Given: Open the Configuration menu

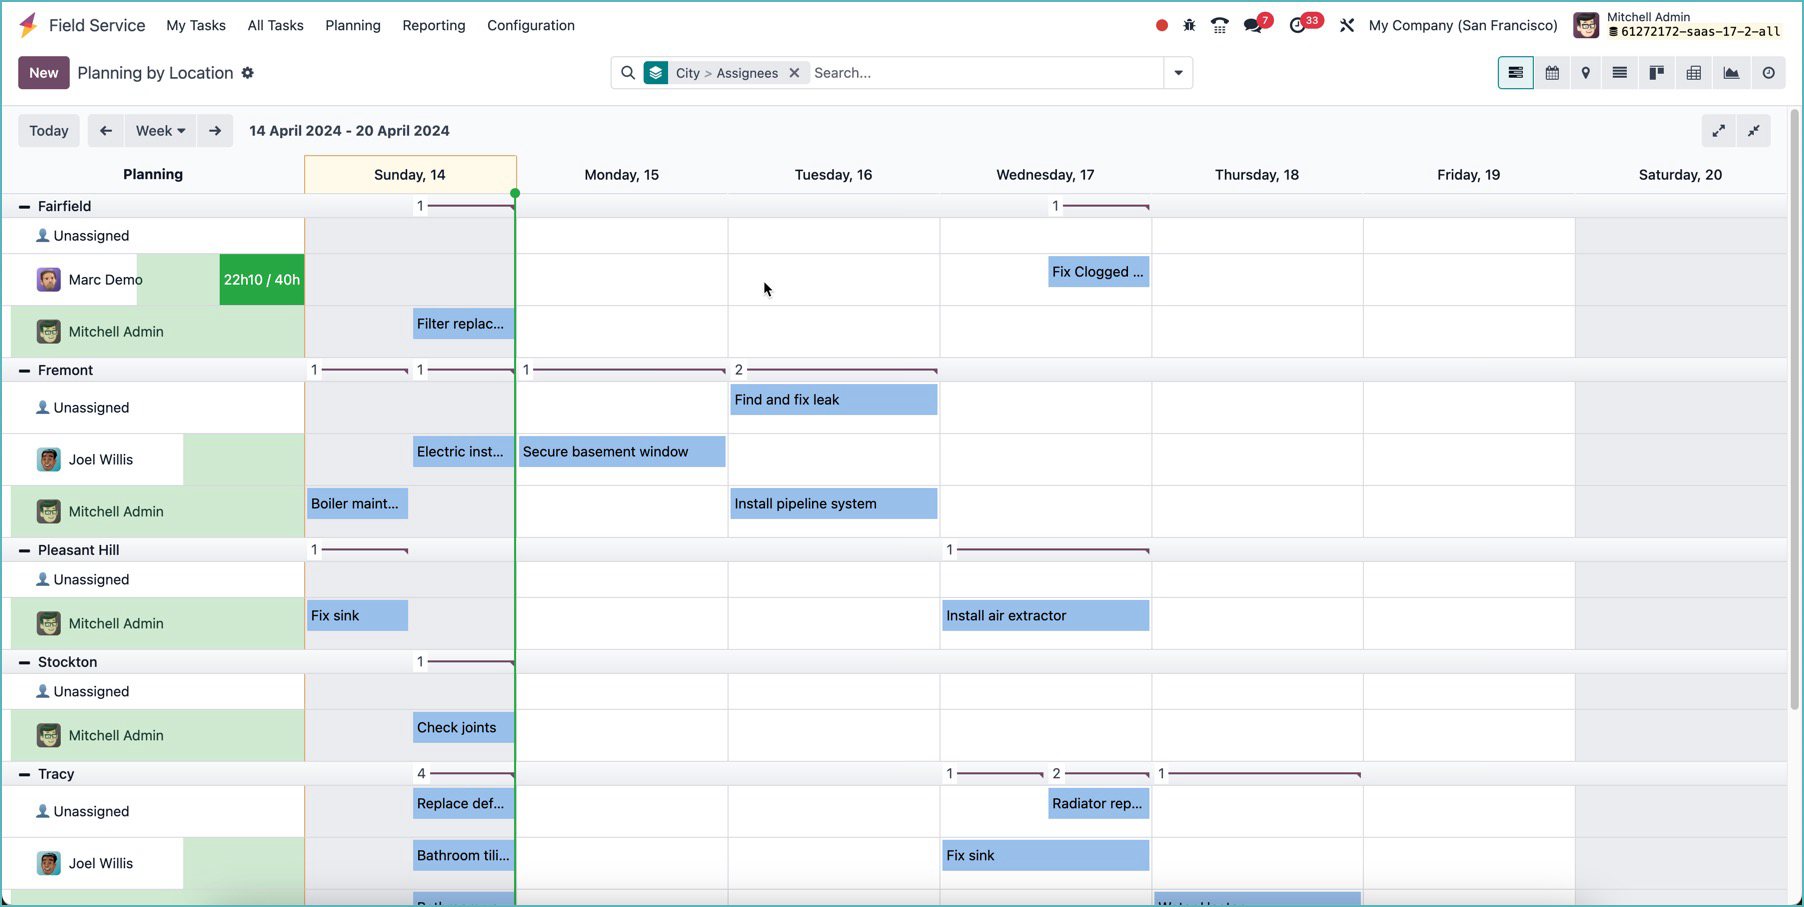Looking at the screenshot, I should (x=530, y=26).
